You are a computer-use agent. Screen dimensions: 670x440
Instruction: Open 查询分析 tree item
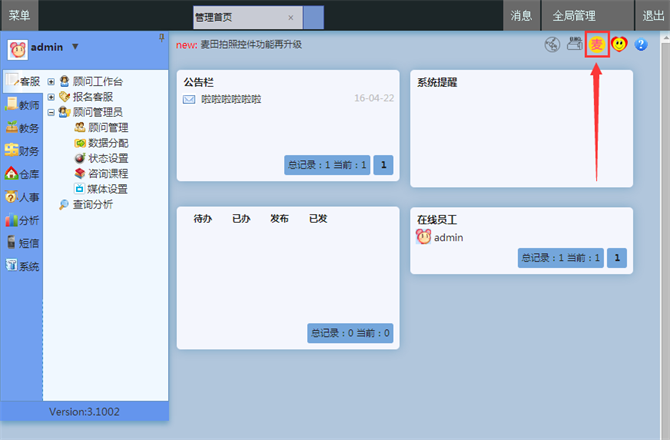click(x=93, y=205)
